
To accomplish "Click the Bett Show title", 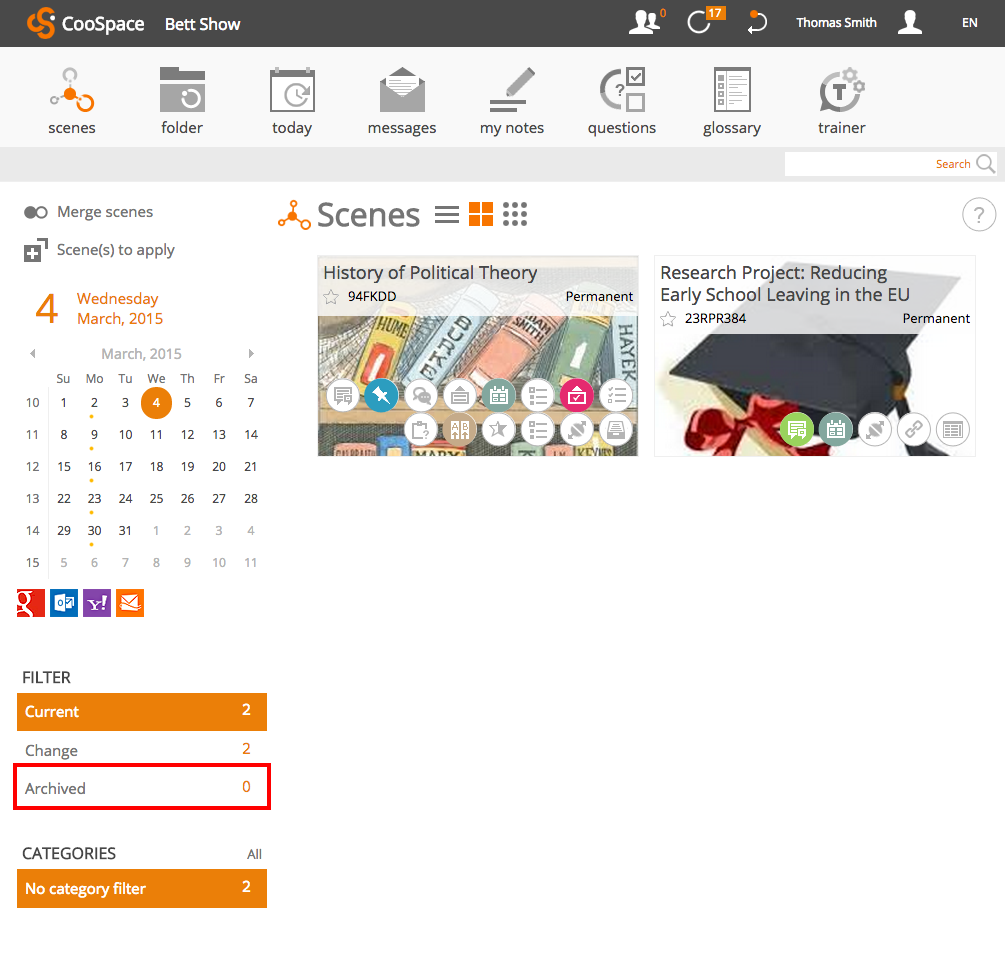I will [x=203, y=24].
